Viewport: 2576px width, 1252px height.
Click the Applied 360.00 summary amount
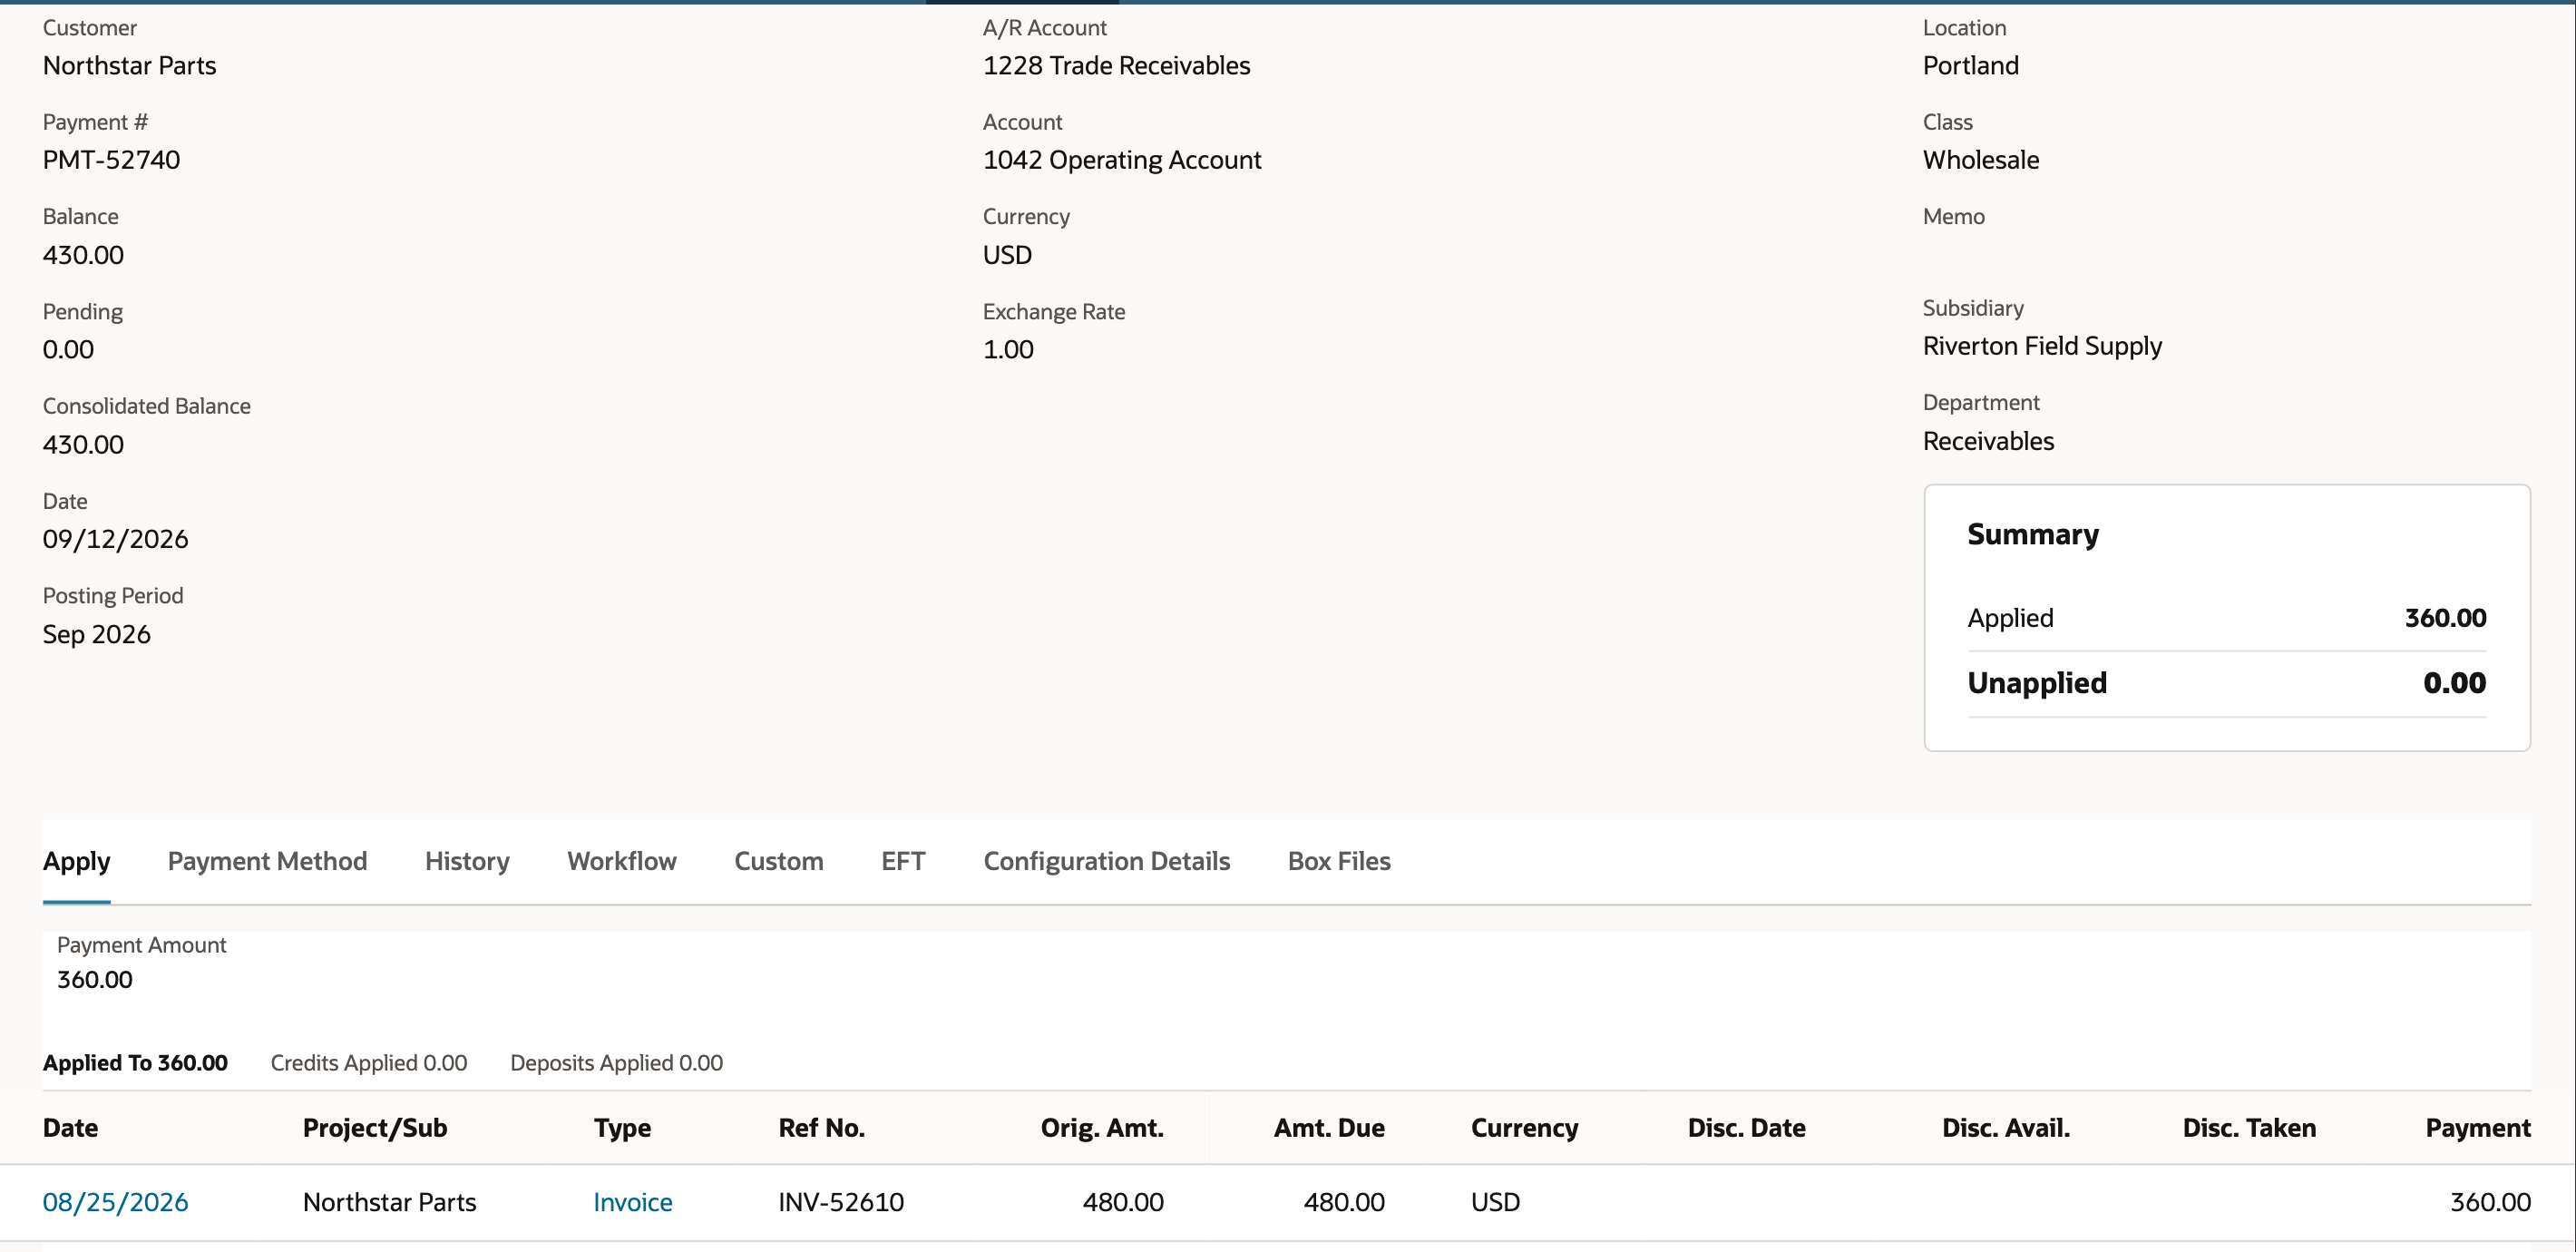[x=2445, y=618]
